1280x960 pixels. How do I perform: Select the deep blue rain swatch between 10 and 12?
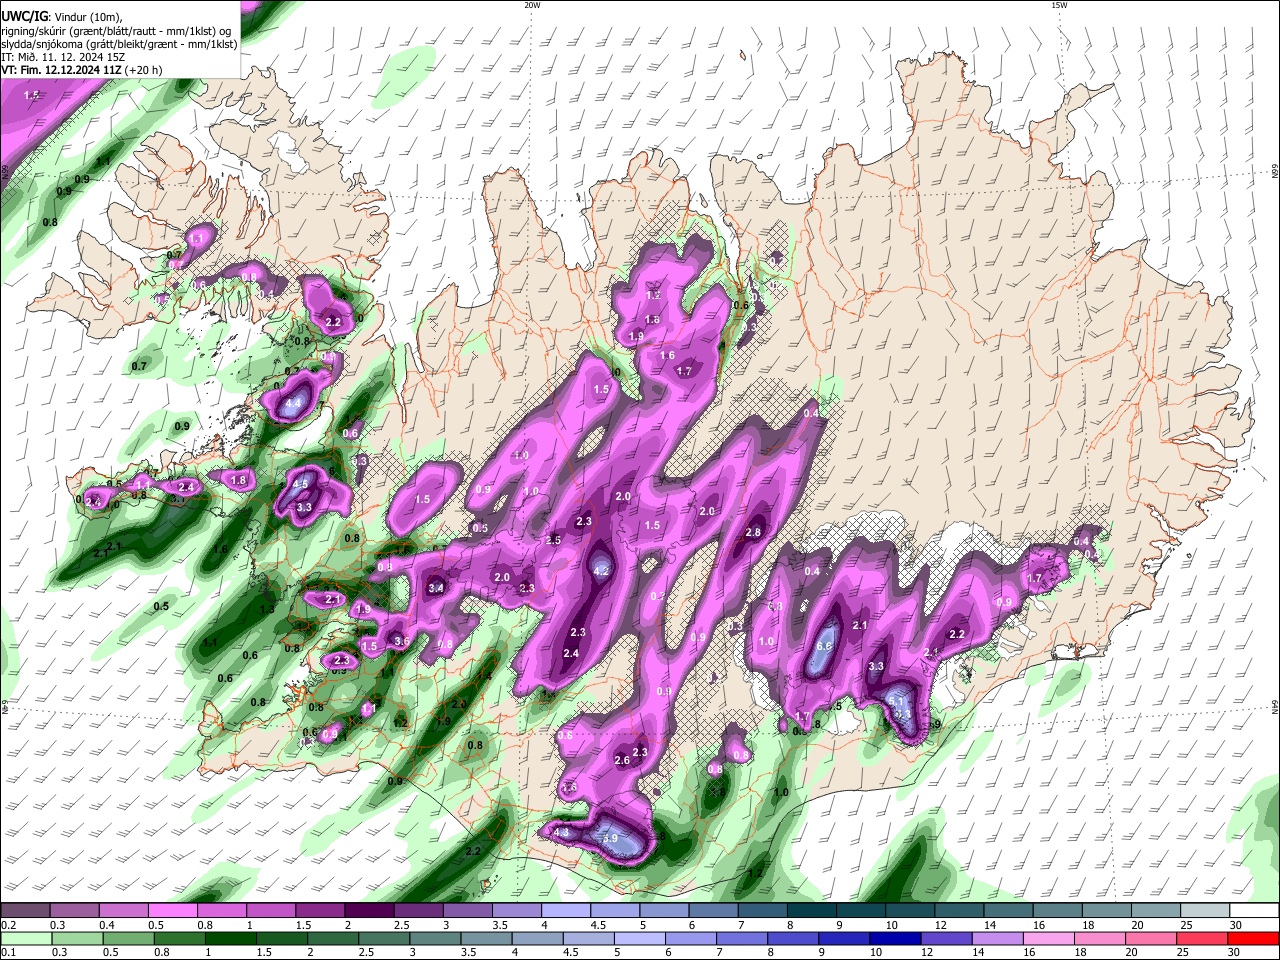[x=896, y=938]
